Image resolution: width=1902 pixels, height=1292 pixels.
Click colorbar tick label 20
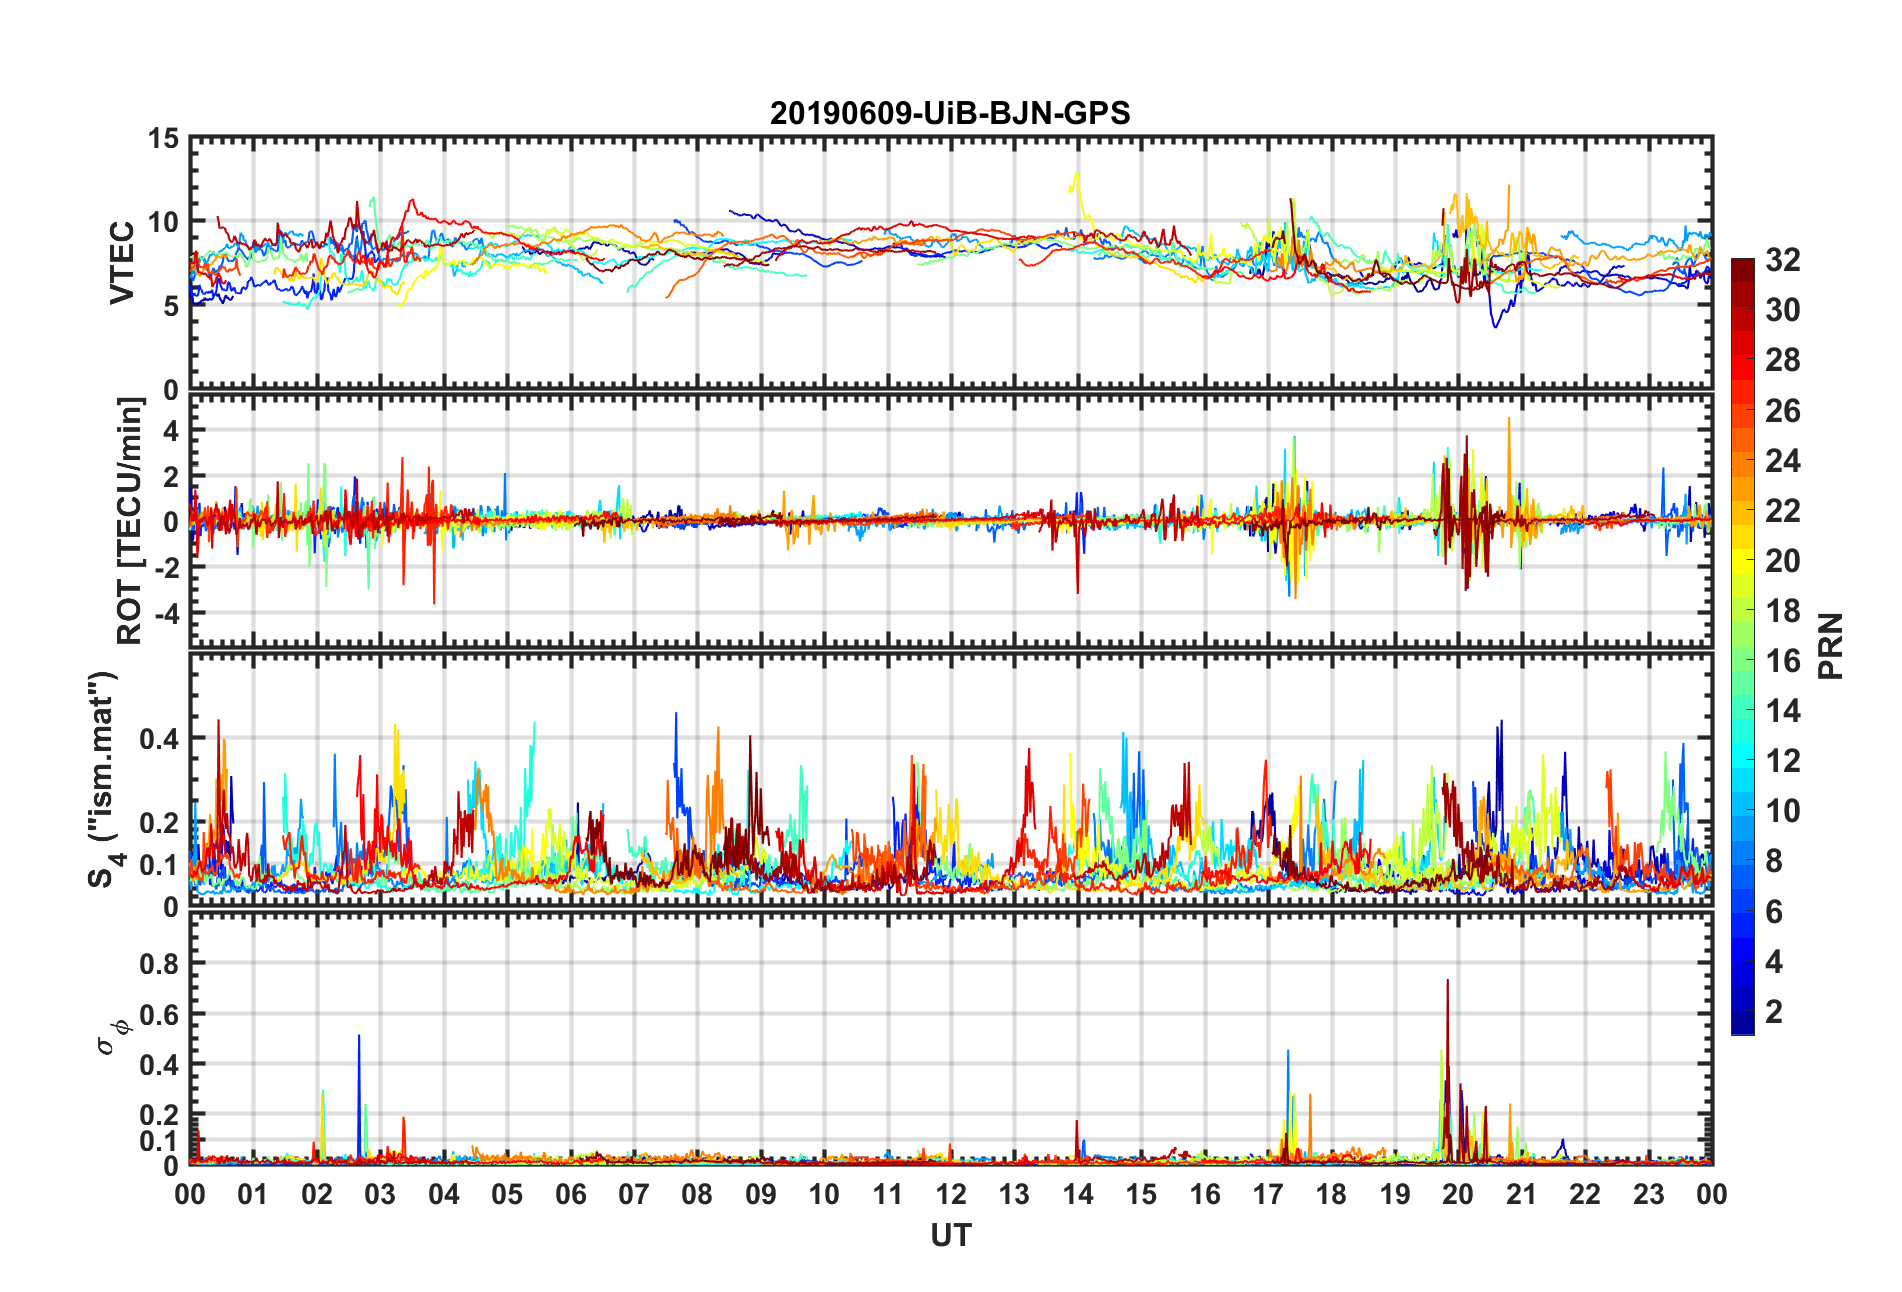point(1783,561)
